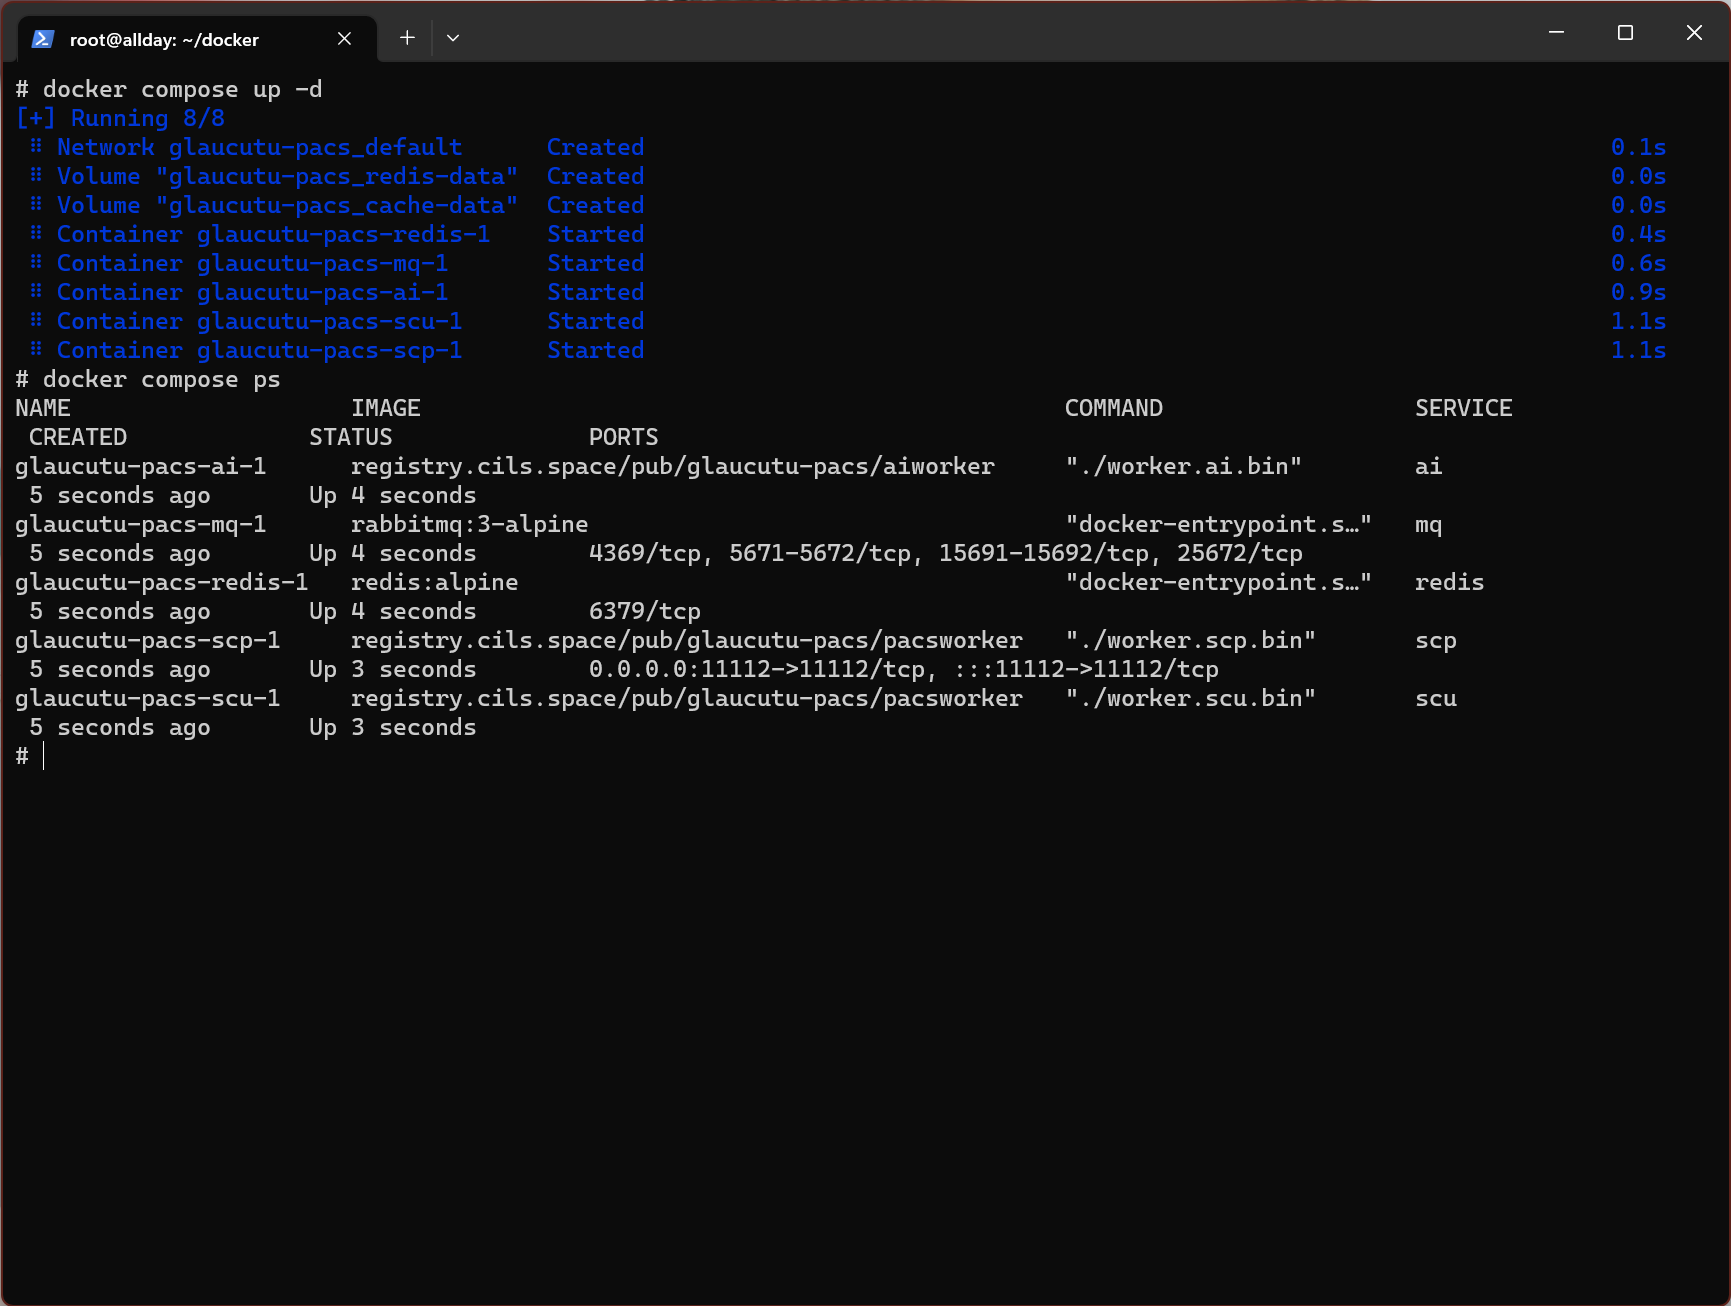Click the empty prompt line at cursor

[x=44, y=756]
